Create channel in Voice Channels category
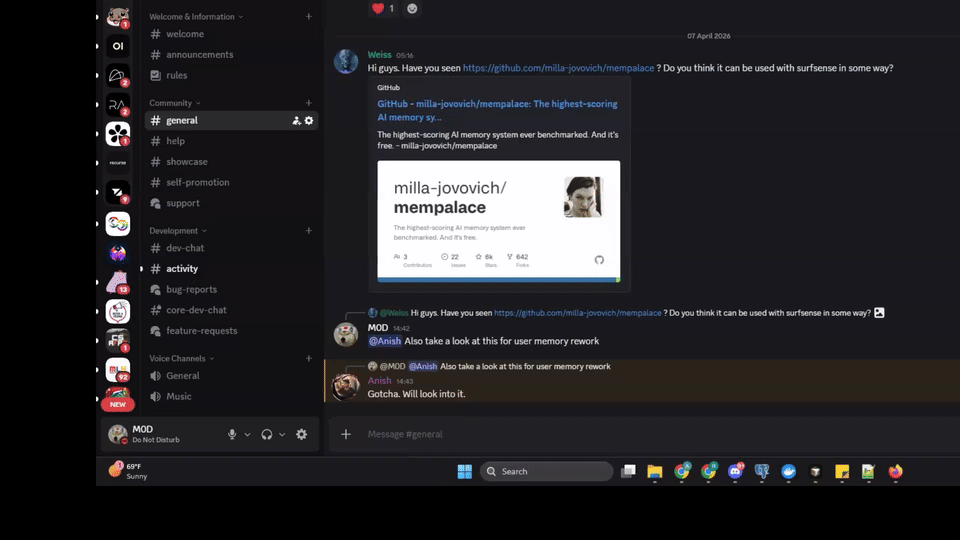Image resolution: width=960 pixels, height=540 pixels. pos(309,358)
